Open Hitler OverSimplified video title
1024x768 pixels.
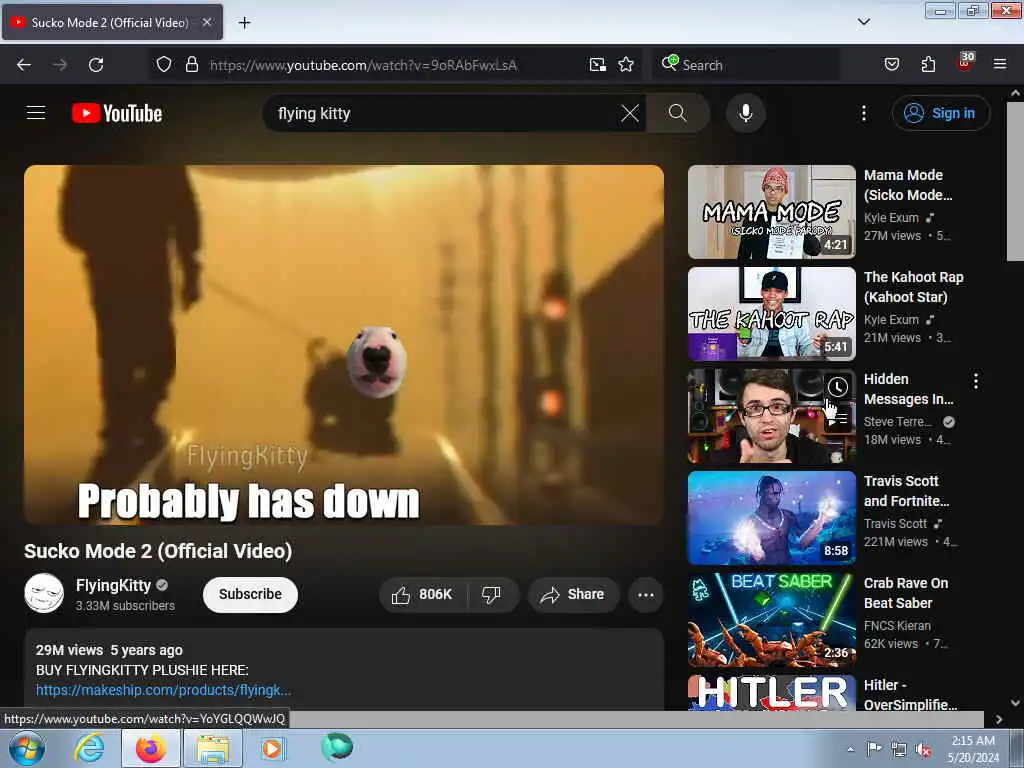[x=910, y=694]
